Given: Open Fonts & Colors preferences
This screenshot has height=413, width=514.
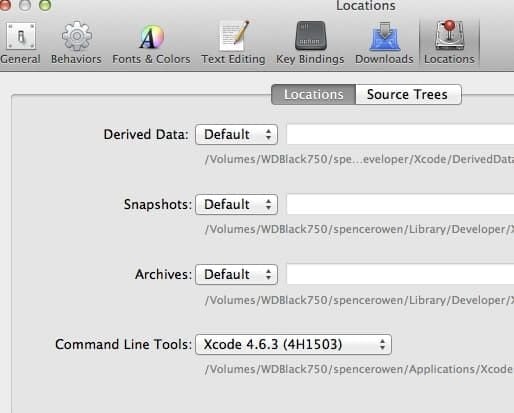Looking at the screenshot, I should pyautogui.click(x=151, y=43).
